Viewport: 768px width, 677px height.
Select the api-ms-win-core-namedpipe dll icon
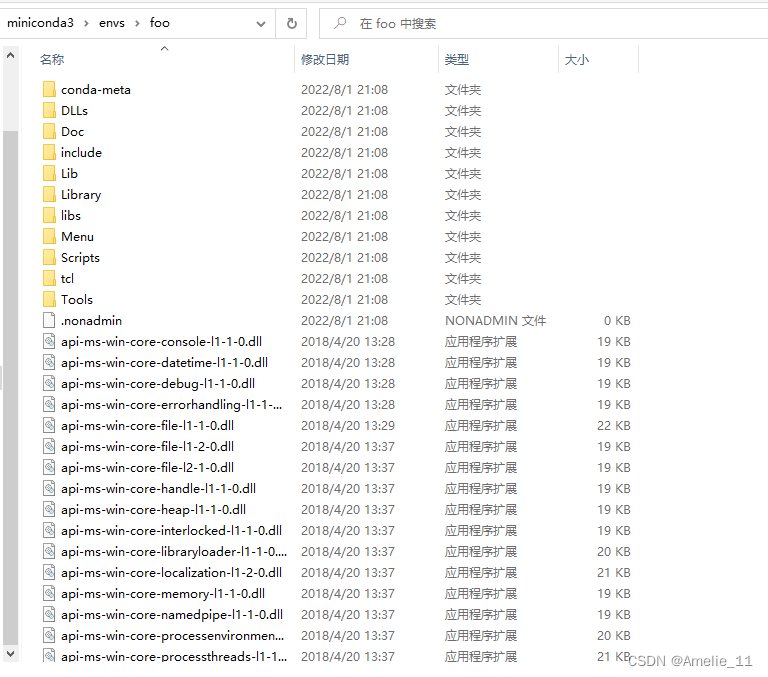click(x=49, y=615)
